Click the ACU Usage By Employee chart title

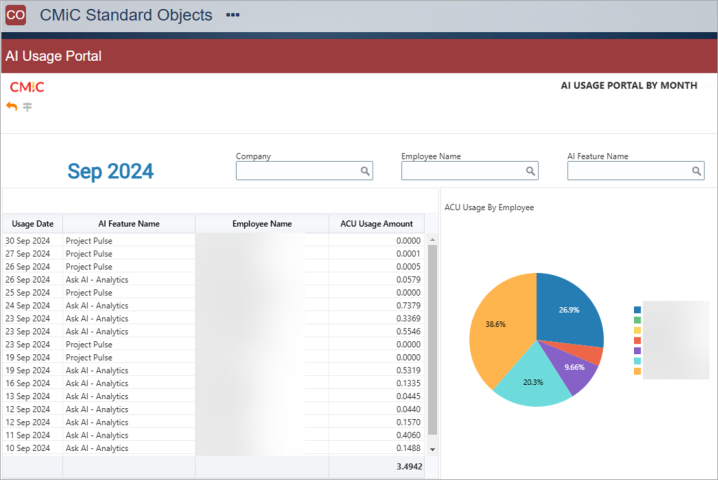pos(489,207)
